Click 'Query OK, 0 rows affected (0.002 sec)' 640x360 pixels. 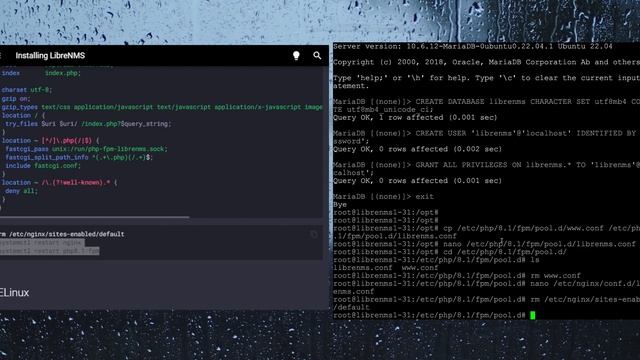click(417, 149)
